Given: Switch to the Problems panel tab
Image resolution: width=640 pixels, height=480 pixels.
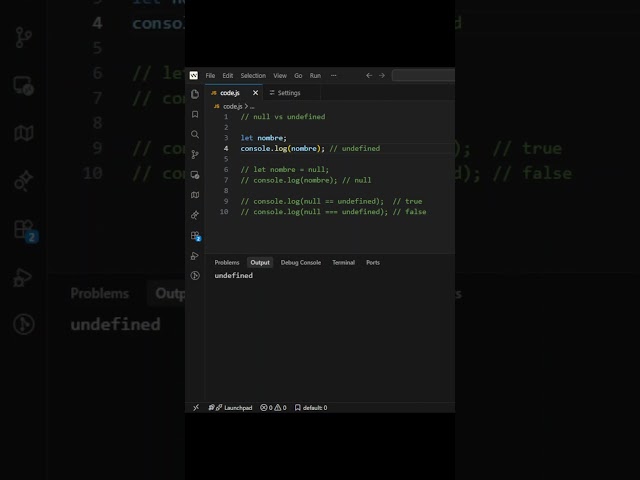Looking at the screenshot, I should tap(227, 262).
